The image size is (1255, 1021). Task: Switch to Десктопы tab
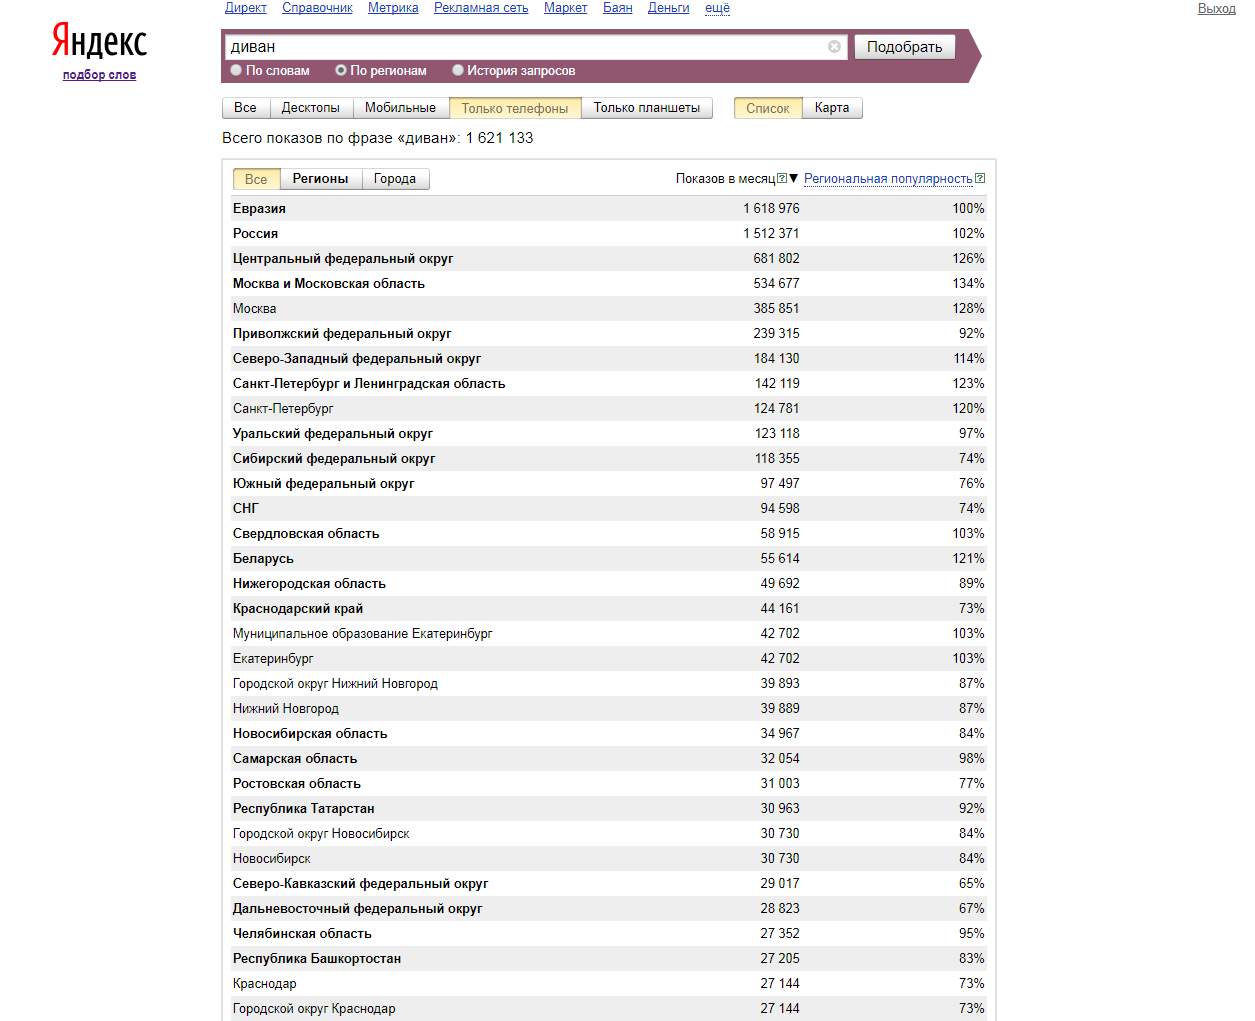pyautogui.click(x=311, y=108)
